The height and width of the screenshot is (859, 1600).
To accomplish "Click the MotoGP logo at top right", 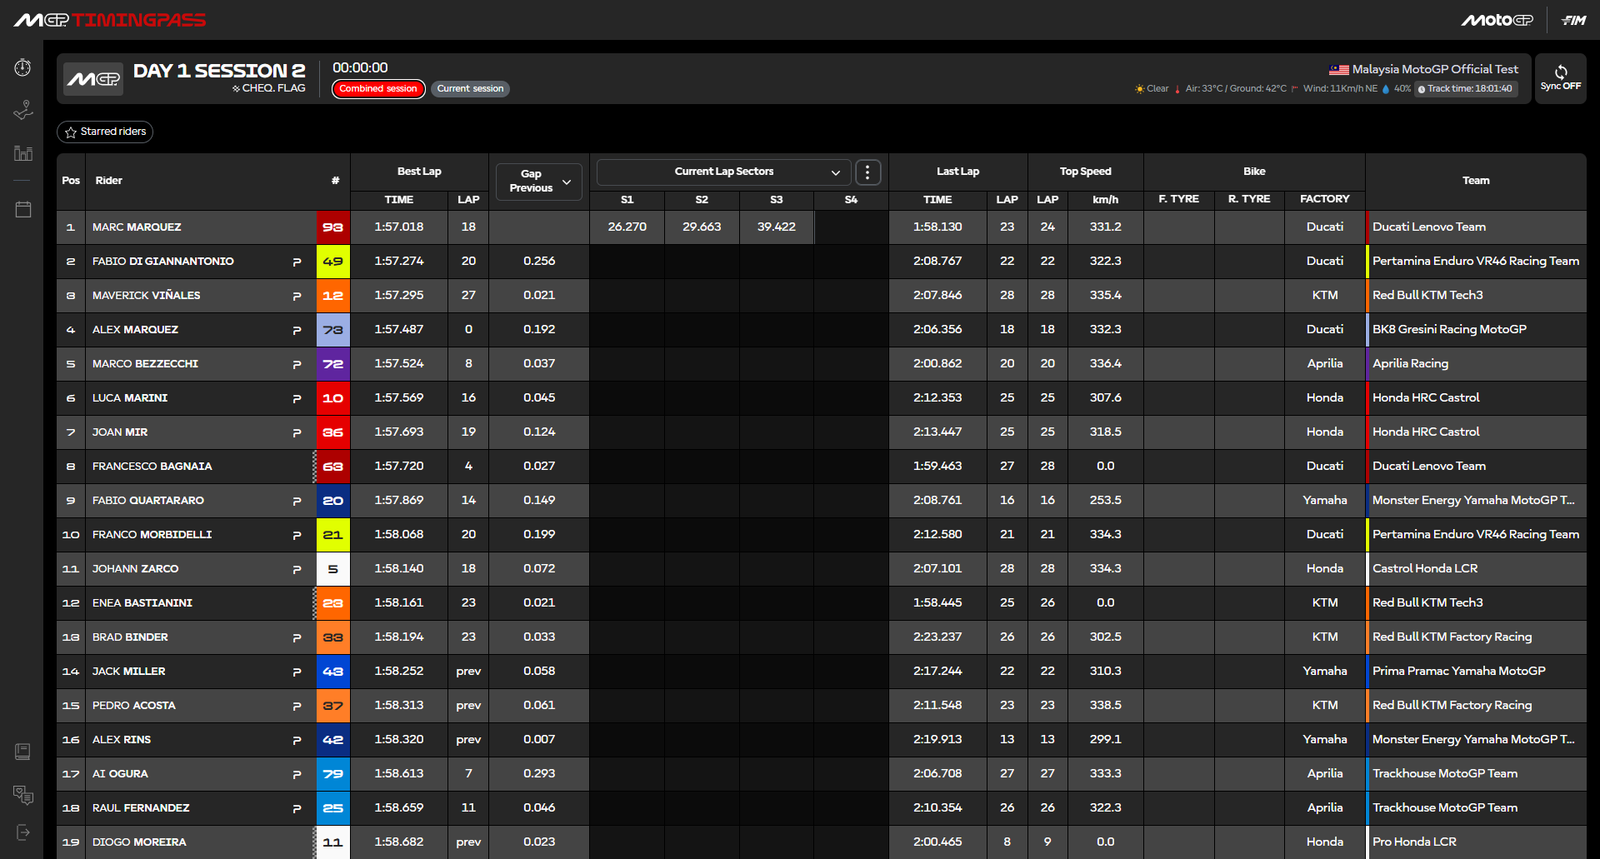I will coord(1496,20).
